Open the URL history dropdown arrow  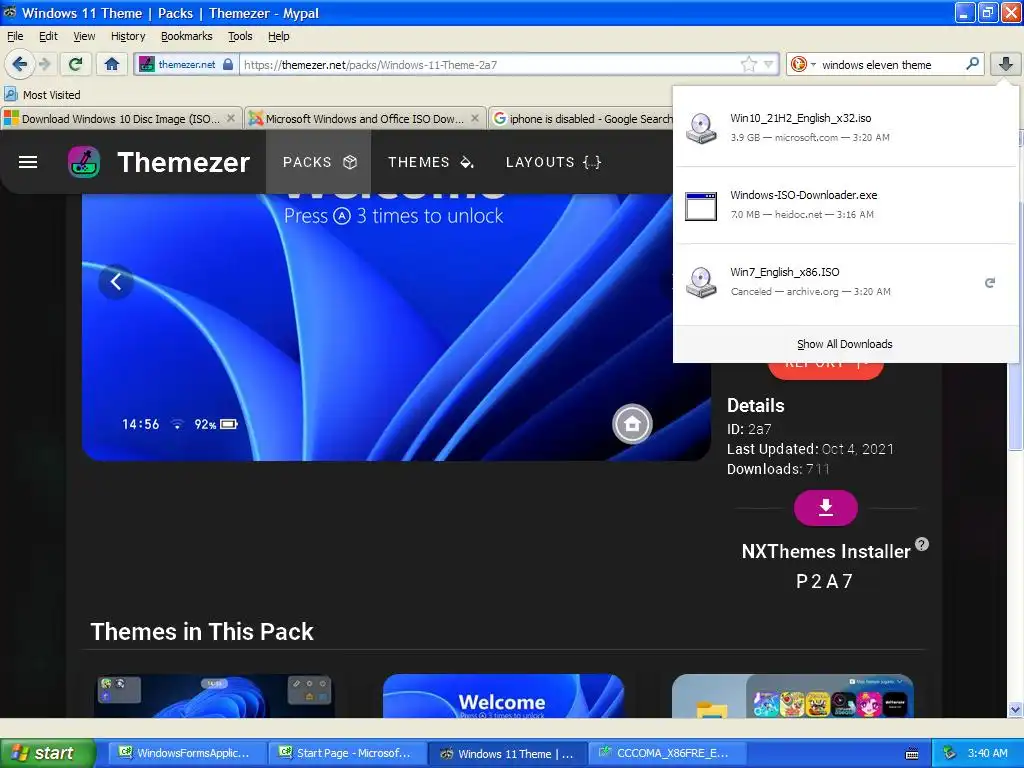pyautogui.click(x=769, y=64)
